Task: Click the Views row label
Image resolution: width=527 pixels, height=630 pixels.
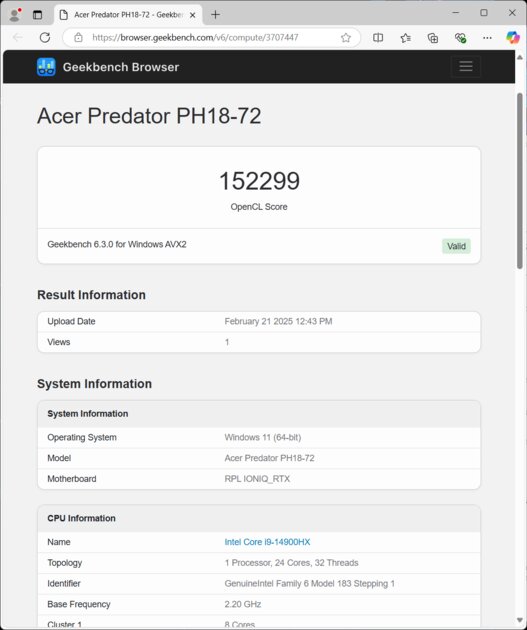Action: click(59, 342)
